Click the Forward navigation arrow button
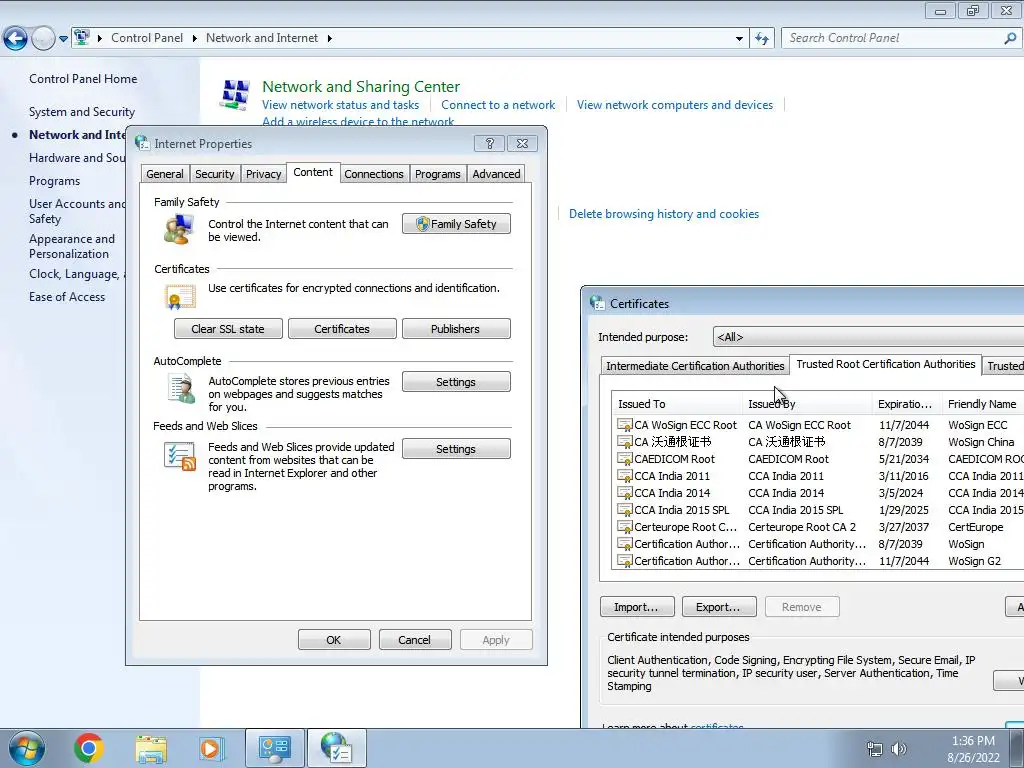The image size is (1024, 768). click(43, 39)
